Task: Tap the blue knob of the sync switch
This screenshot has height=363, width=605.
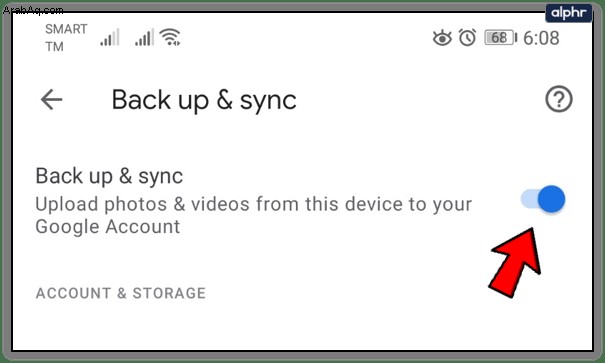Action: point(551,199)
